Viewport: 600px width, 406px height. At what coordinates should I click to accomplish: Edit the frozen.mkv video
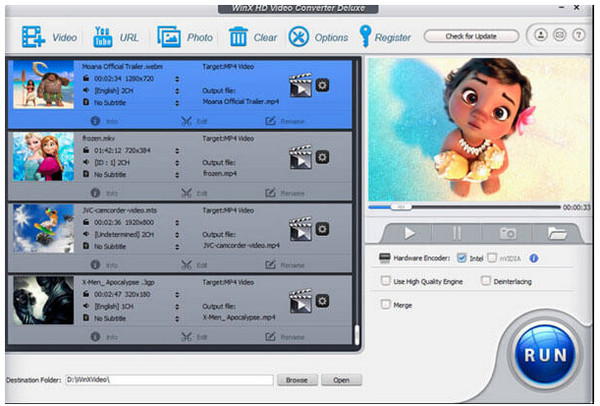[x=194, y=193]
